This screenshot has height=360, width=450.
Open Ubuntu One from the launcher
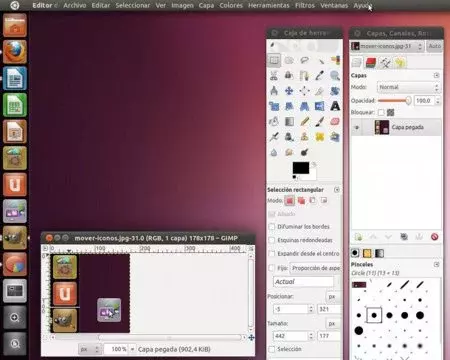15,184
